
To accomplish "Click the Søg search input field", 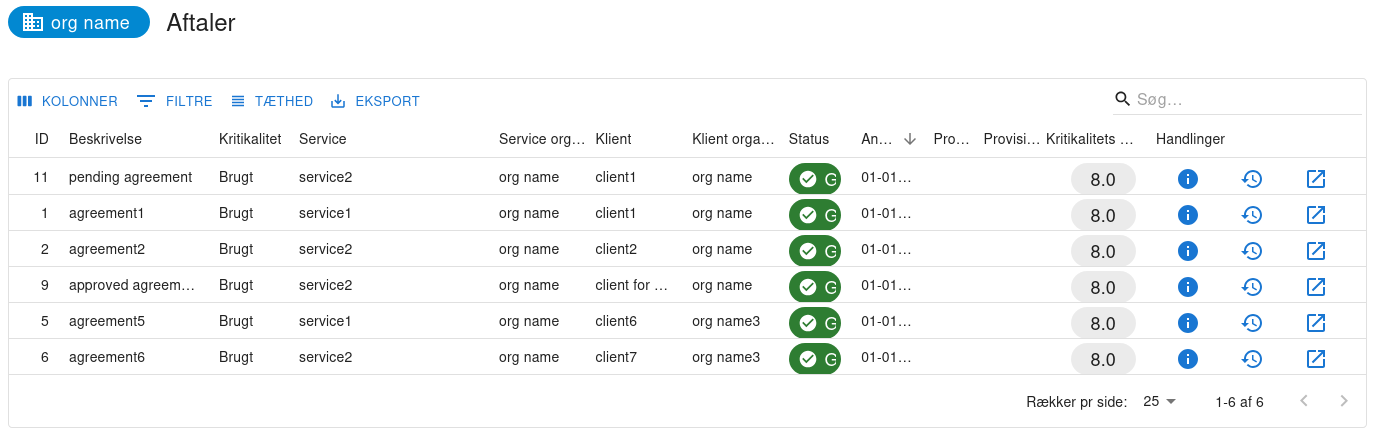I will [x=1245, y=99].
